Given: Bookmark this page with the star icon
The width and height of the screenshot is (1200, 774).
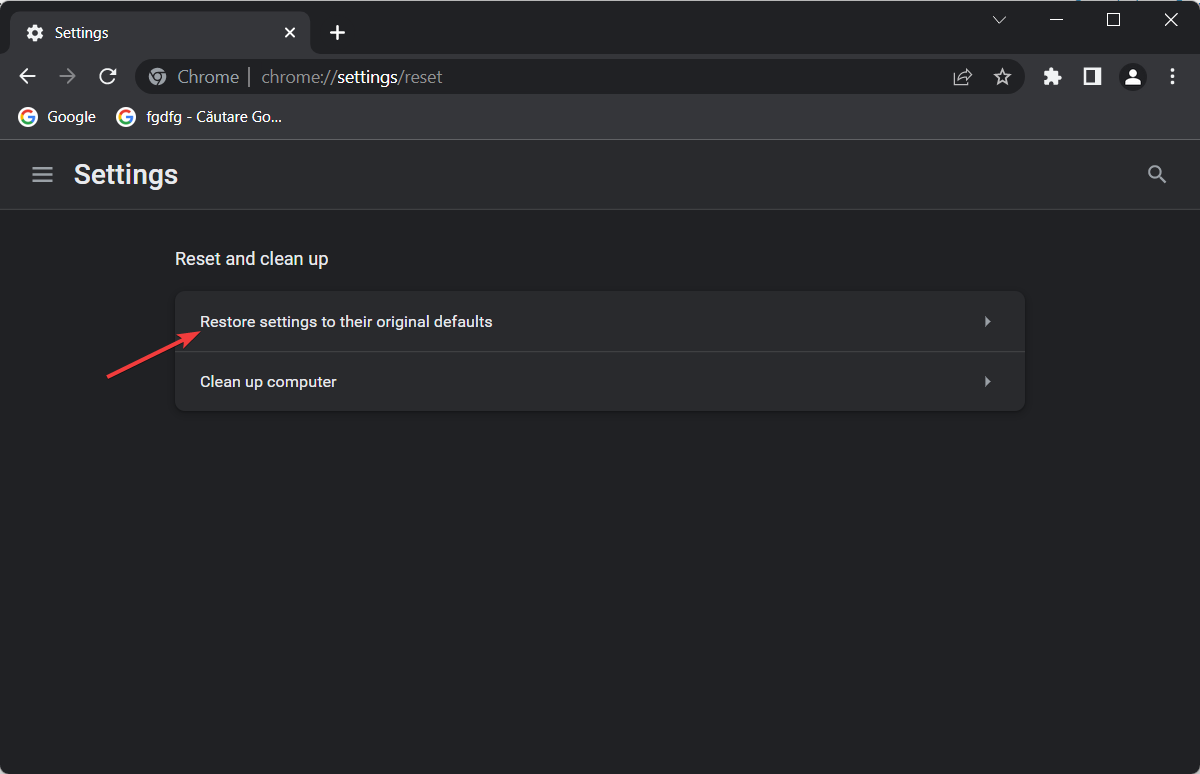Looking at the screenshot, I should click(1002, 76).
